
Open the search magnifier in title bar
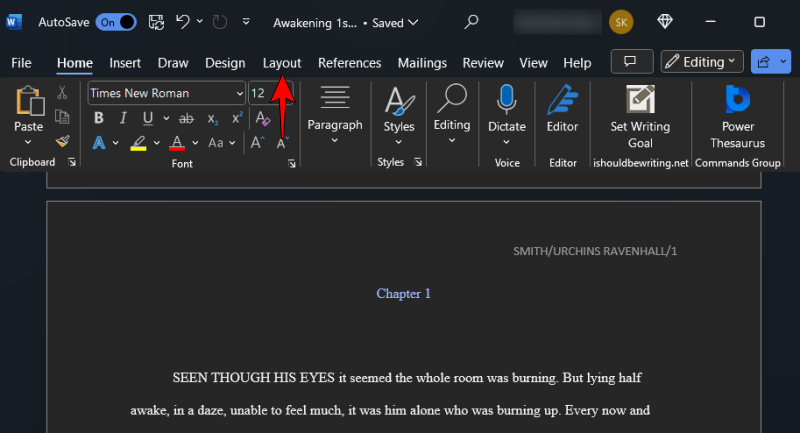[x=472, y=21]
